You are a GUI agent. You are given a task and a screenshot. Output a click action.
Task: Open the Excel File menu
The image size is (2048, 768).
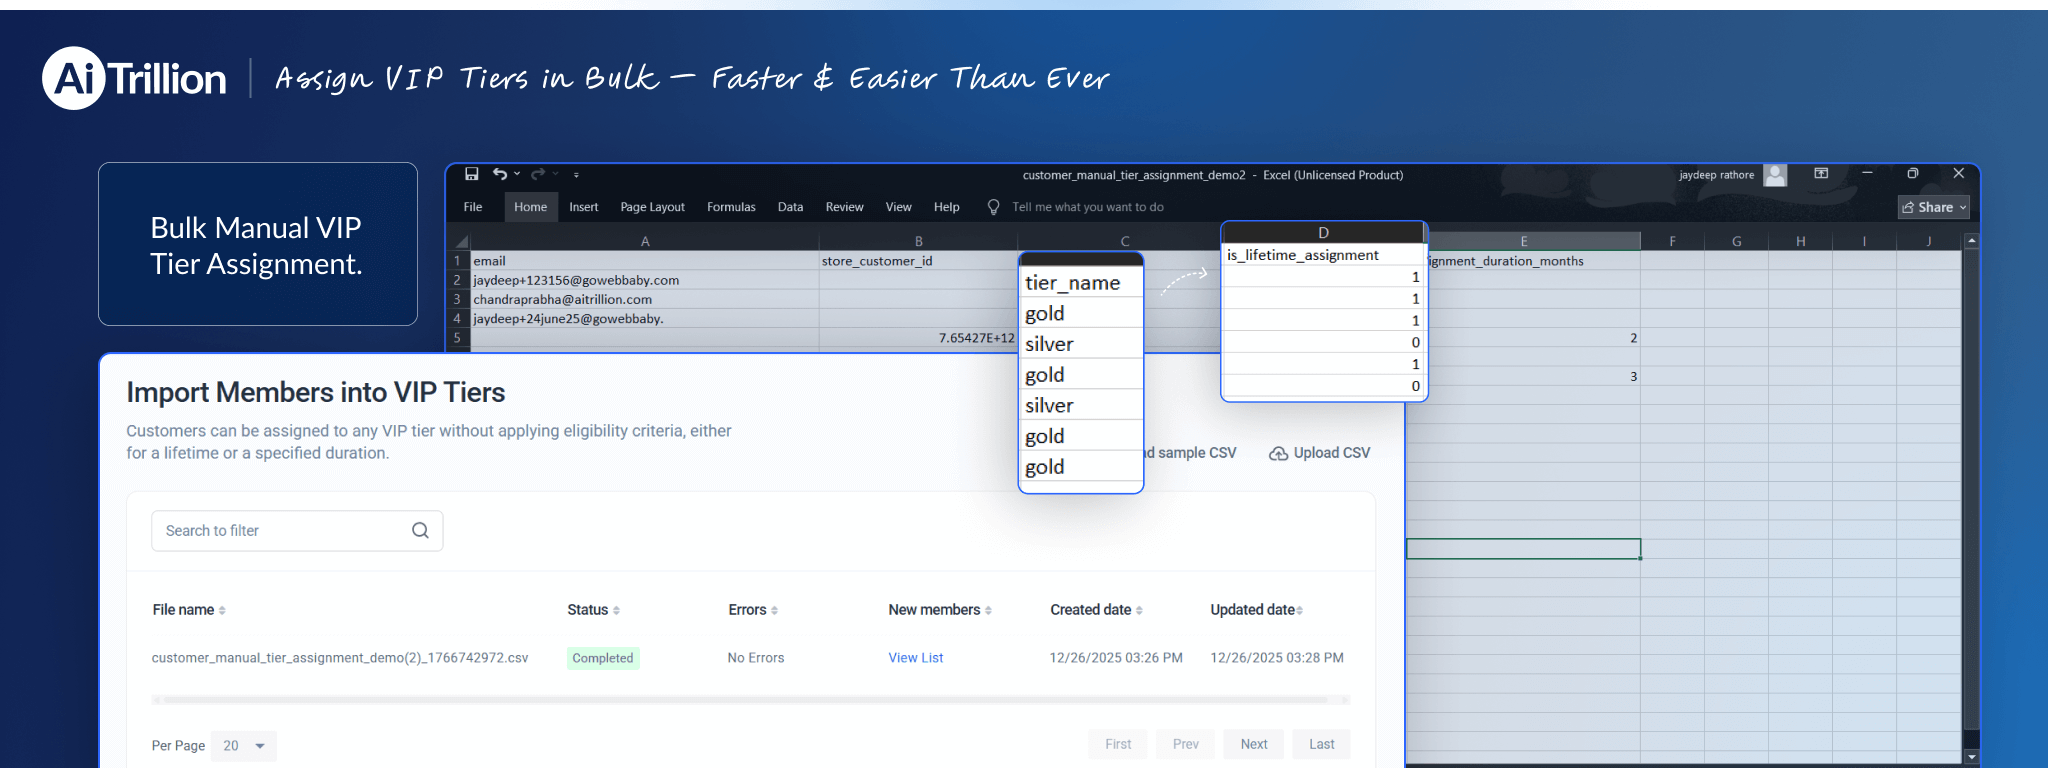[473, 207]
